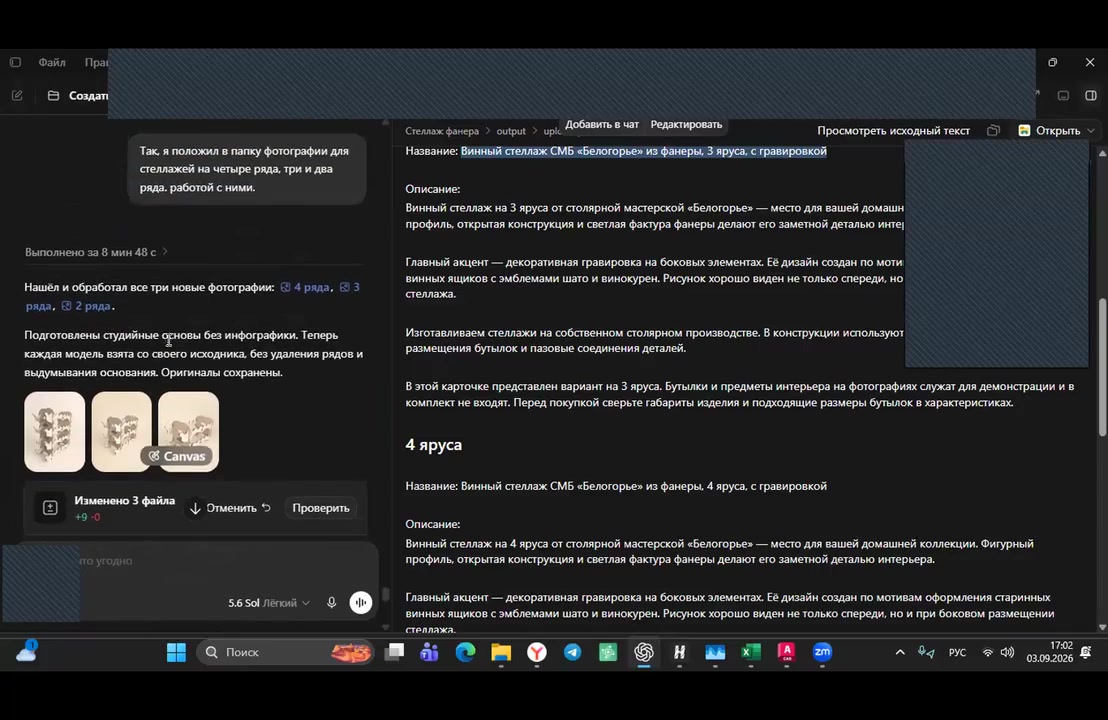This screenshot has width=1108, height=720.
Task: Start voice mode with the waveform button
Action: (x=360, y=603)
